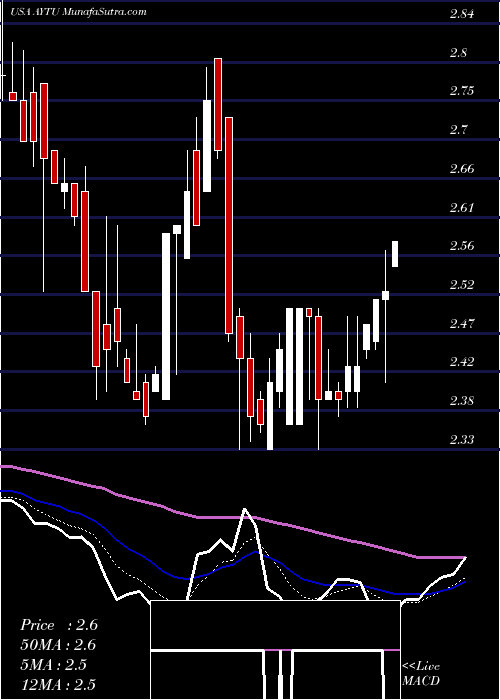Click the 2.52 price axis label
Image resolution: width=500 pixels, height=700 pixels.
pos(462,285)
